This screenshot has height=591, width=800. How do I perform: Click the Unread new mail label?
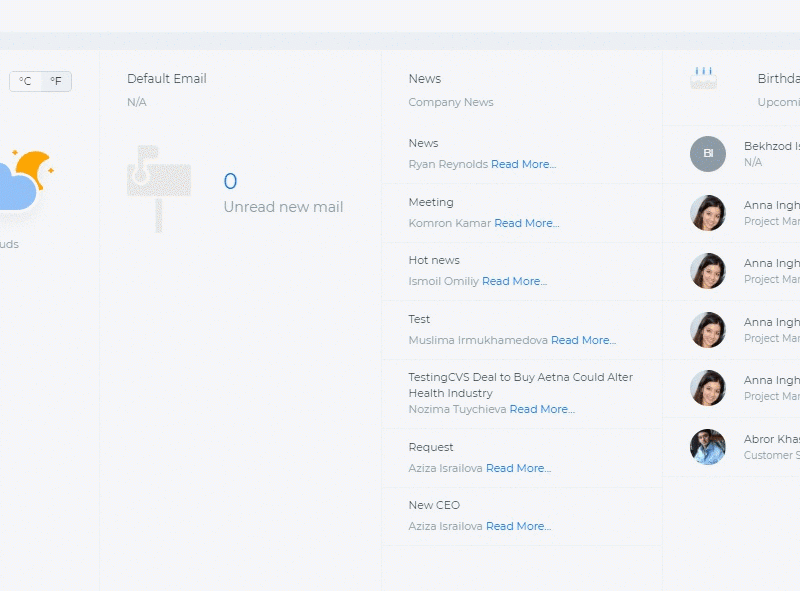(x=283, y=207)
